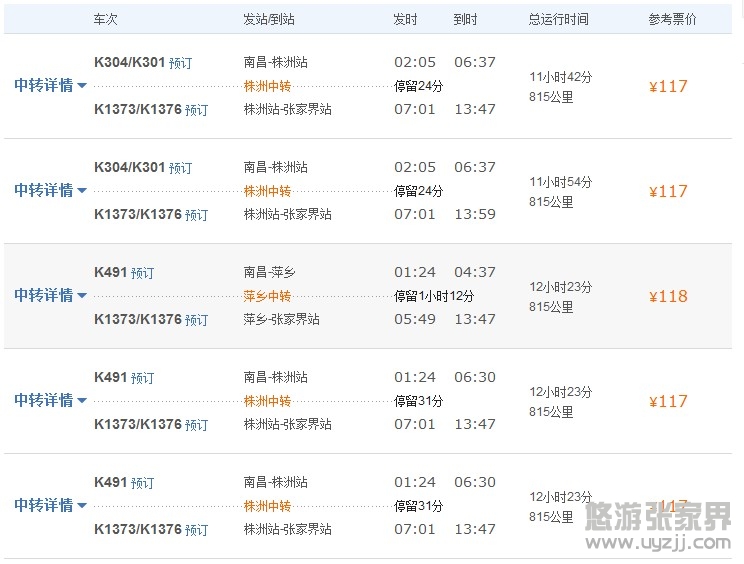This screenshot has width=744, height=564.
Task: Click 预订 beside K304/K301 in 11小时54分 trip
Action: coord(181,168)
